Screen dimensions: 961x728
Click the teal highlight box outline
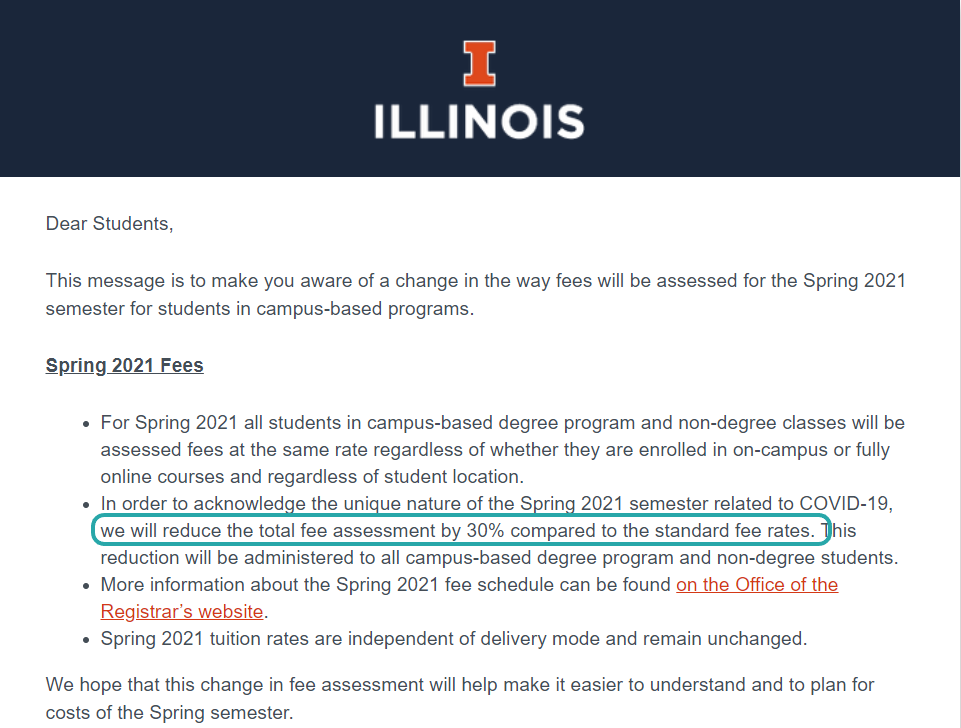click(x=462, y=531)
